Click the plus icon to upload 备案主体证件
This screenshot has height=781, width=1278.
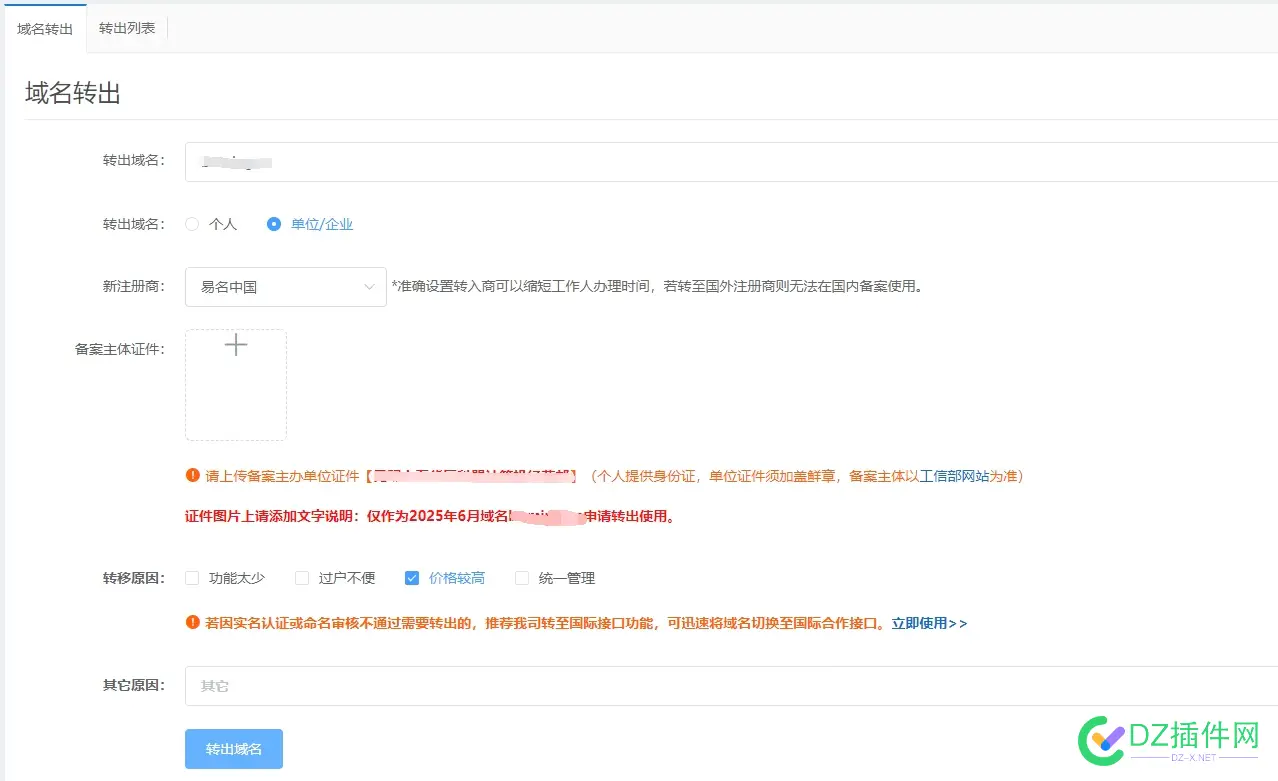coord(236,345)
